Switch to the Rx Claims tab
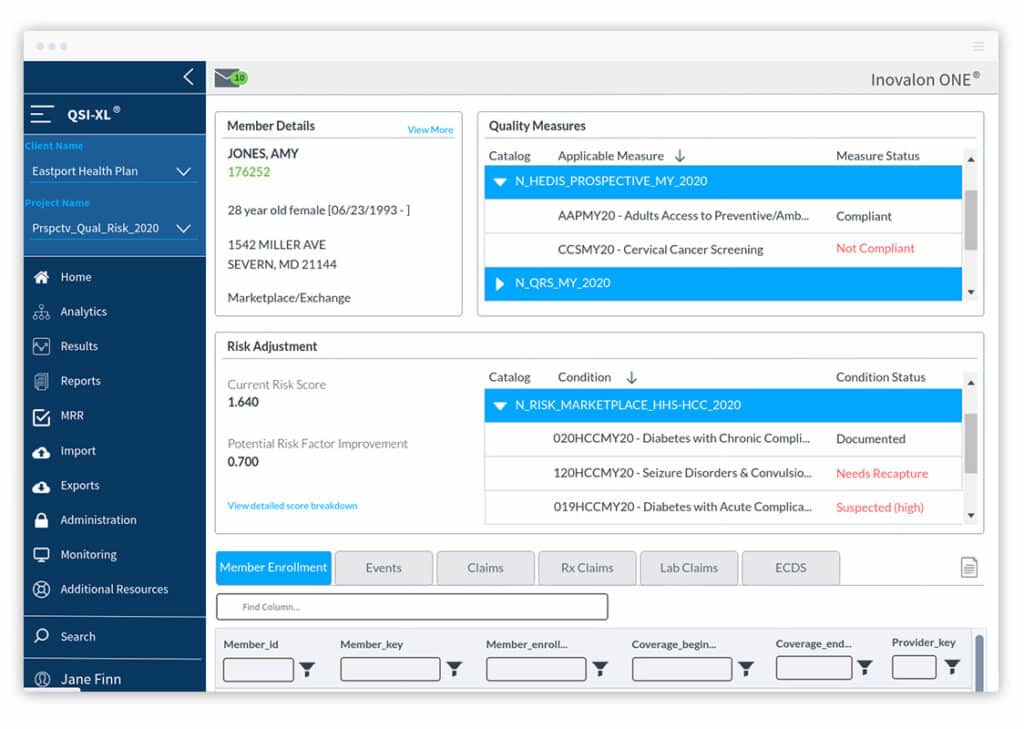 587,568
